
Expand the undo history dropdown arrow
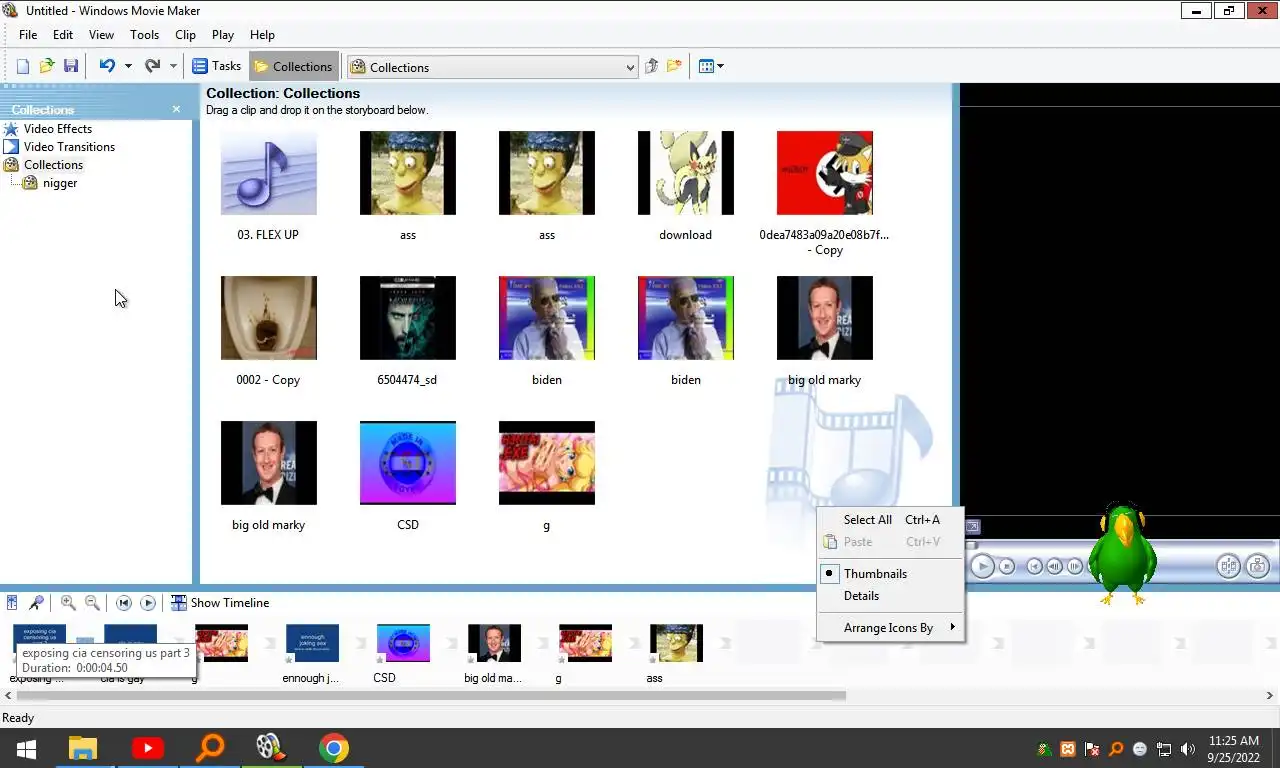tap(128, 67)
